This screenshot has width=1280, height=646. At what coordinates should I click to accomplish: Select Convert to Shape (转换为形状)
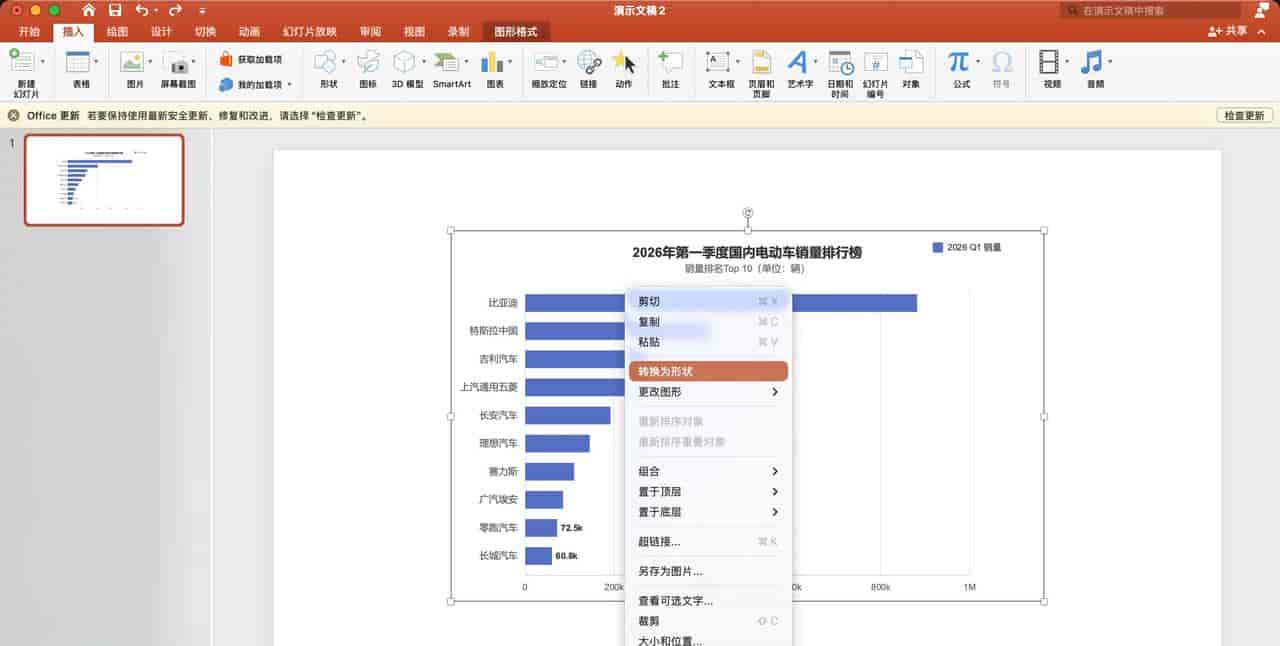click(709, 371)
